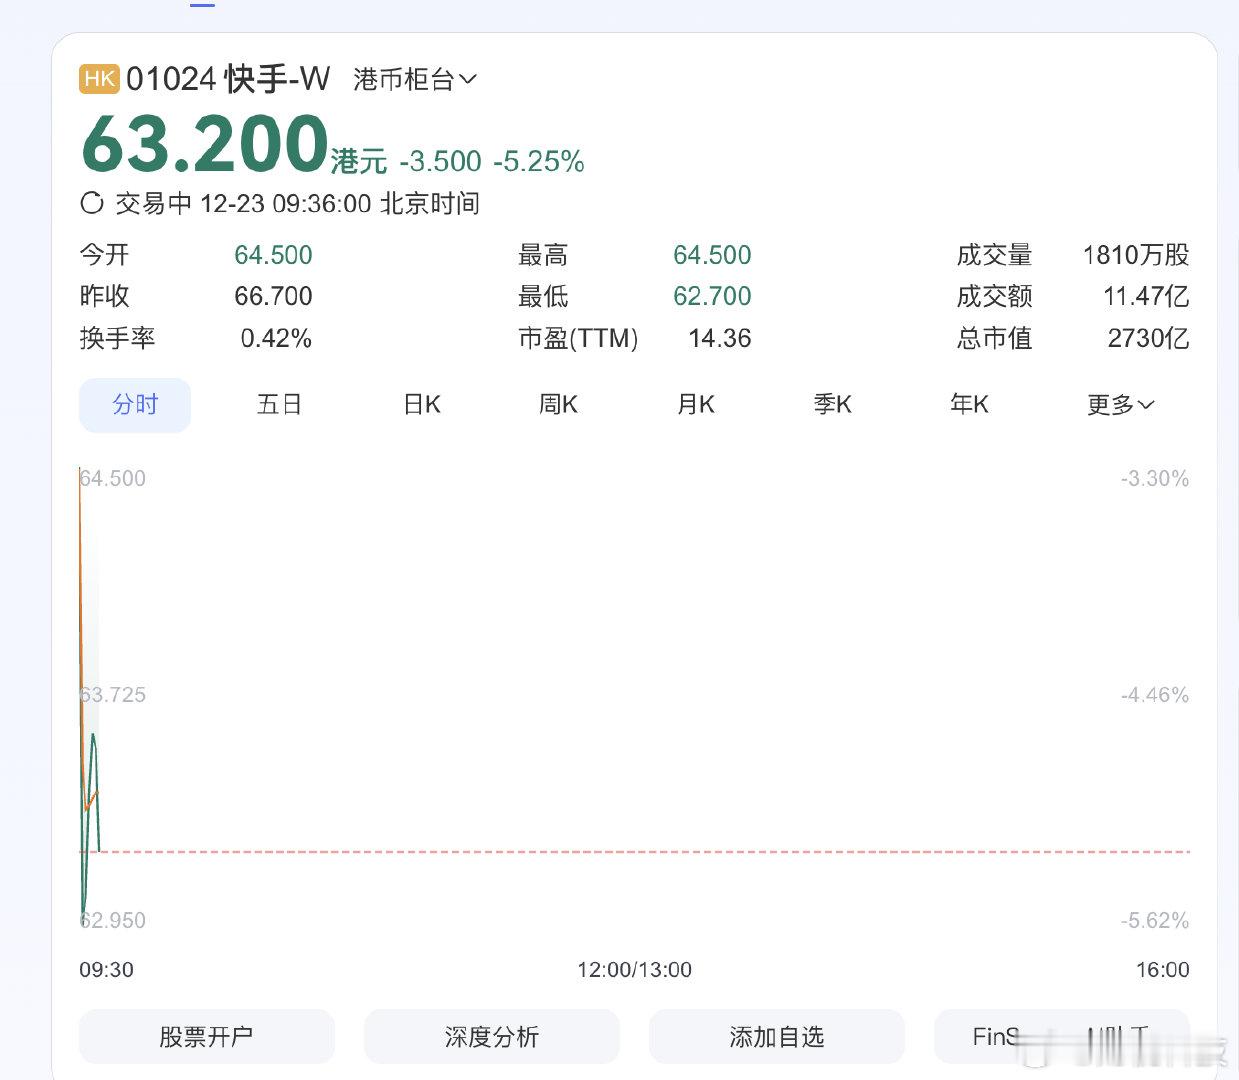The image size is (1239, 1080).
Task: Click the 最低 value 62.700
Action: 712,297
